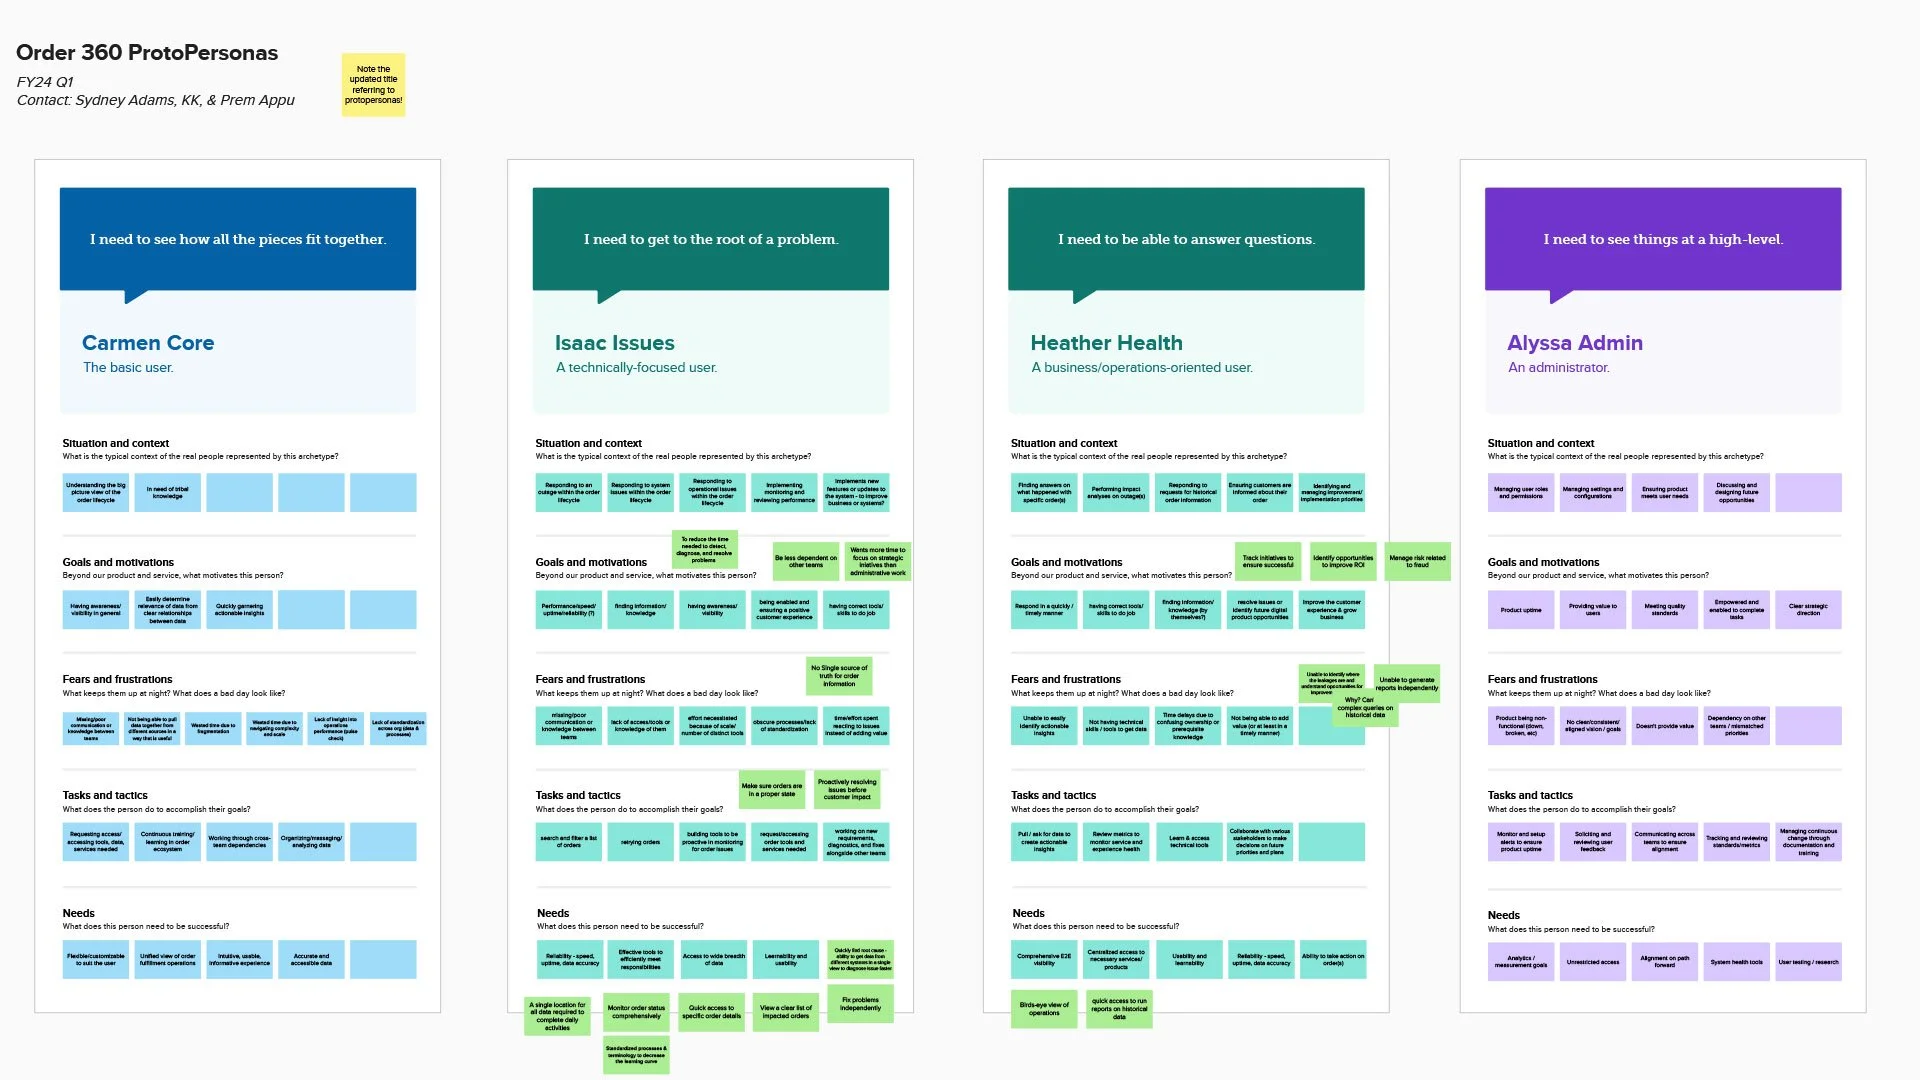Click the 'Manage risk related to fraud' sticky
This screenshot has width=1920, height=1080.
click(x=1417, y=561)
